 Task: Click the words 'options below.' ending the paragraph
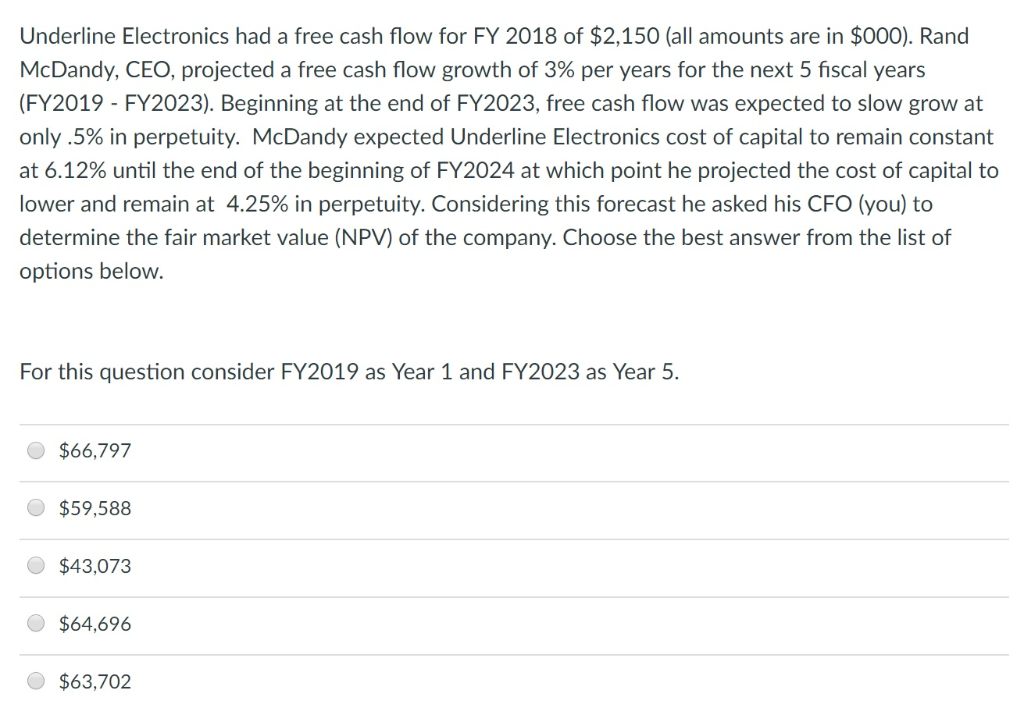[x=91, y=271]
